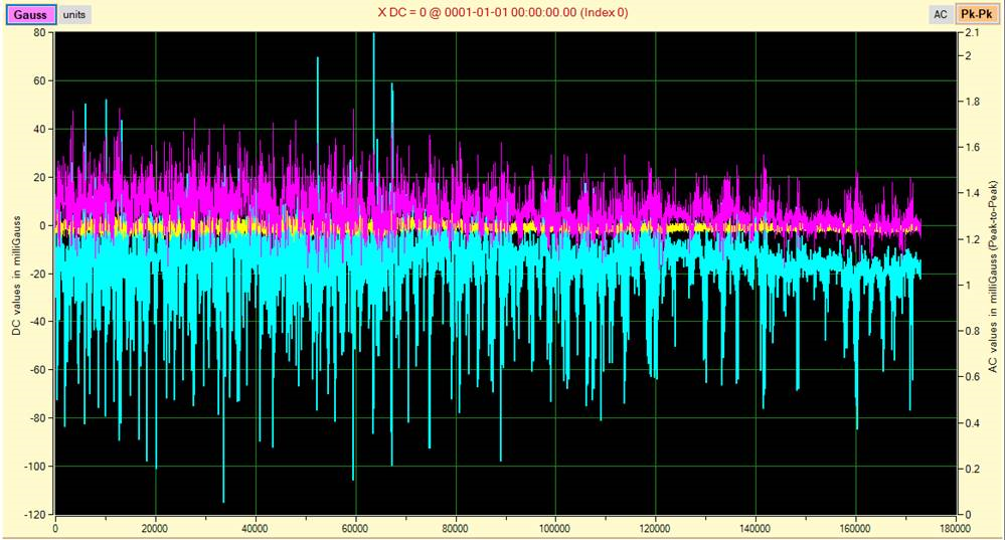Screen dimensions: 1005x540
Task: Click the -60 tick on left axis
Action: 39,370
